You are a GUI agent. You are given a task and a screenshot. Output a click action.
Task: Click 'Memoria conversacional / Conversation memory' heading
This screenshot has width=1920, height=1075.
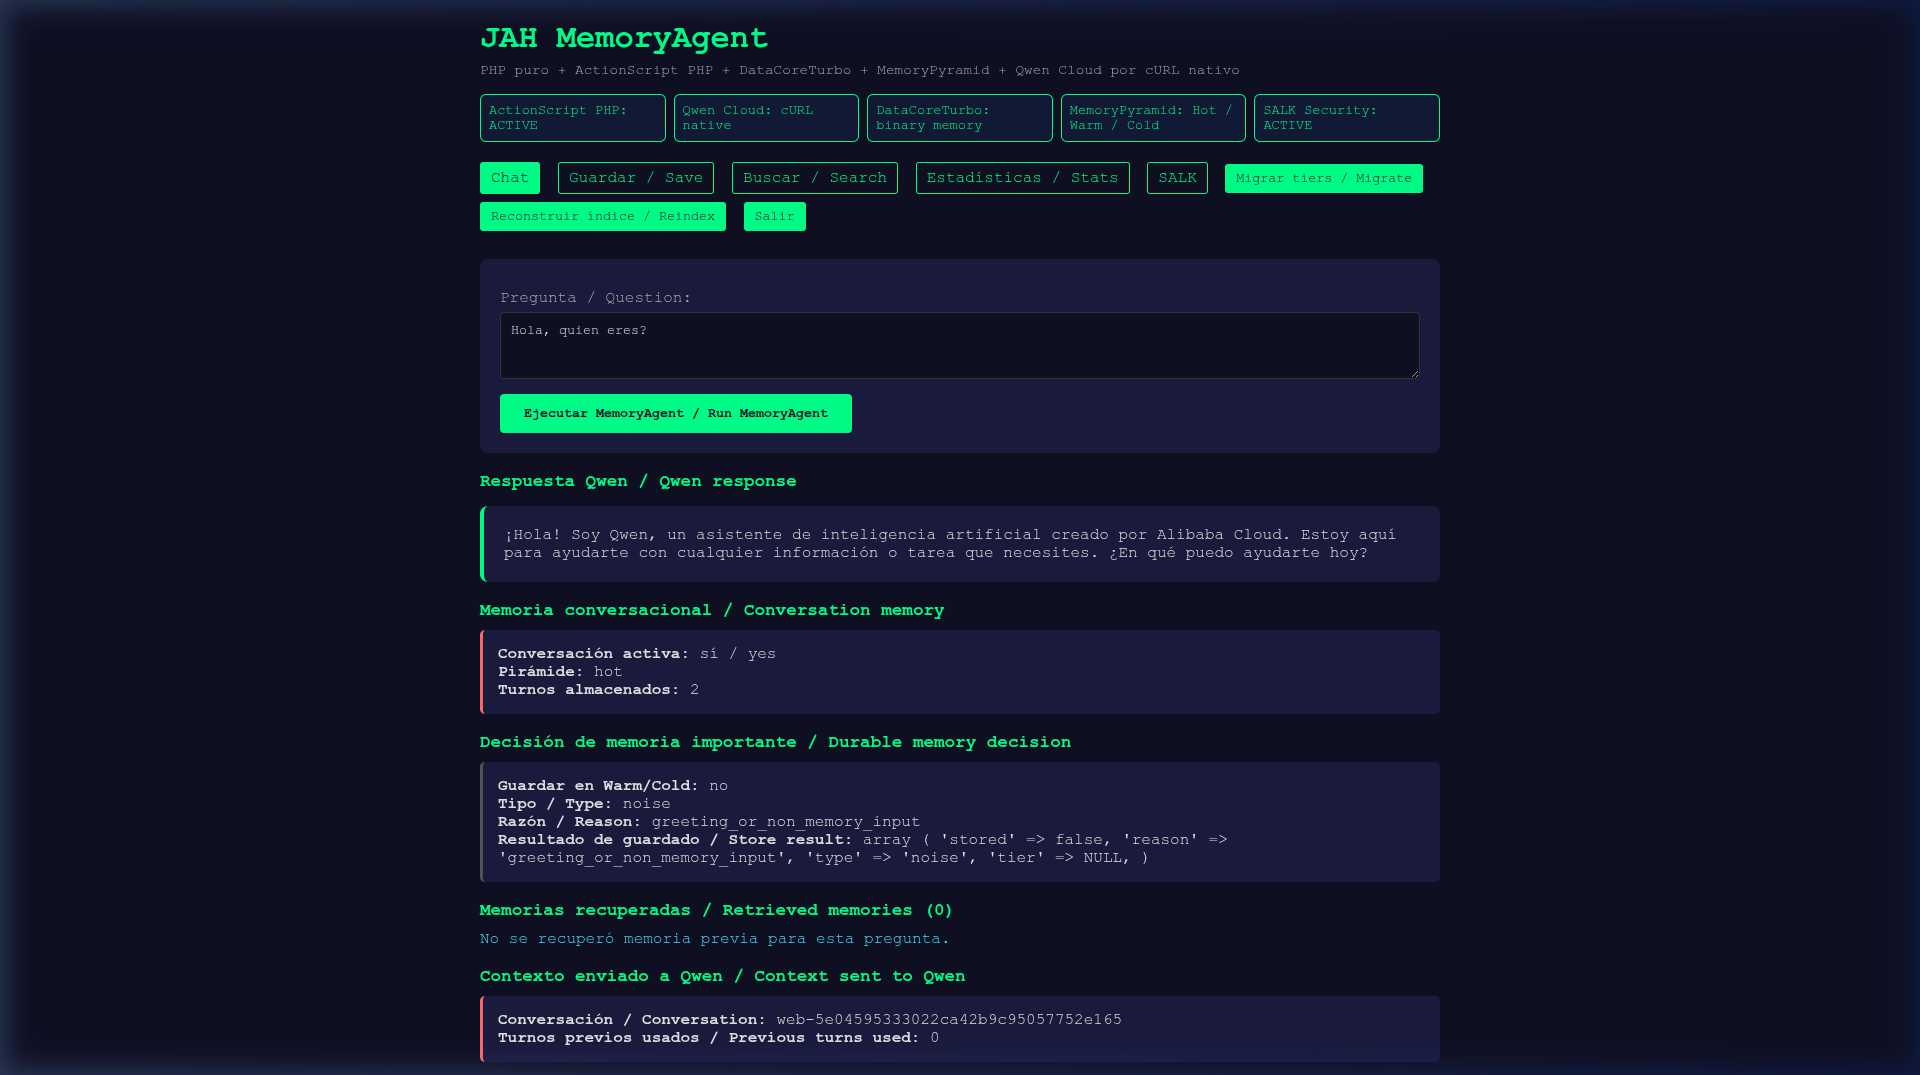click(x=712, y=610)
